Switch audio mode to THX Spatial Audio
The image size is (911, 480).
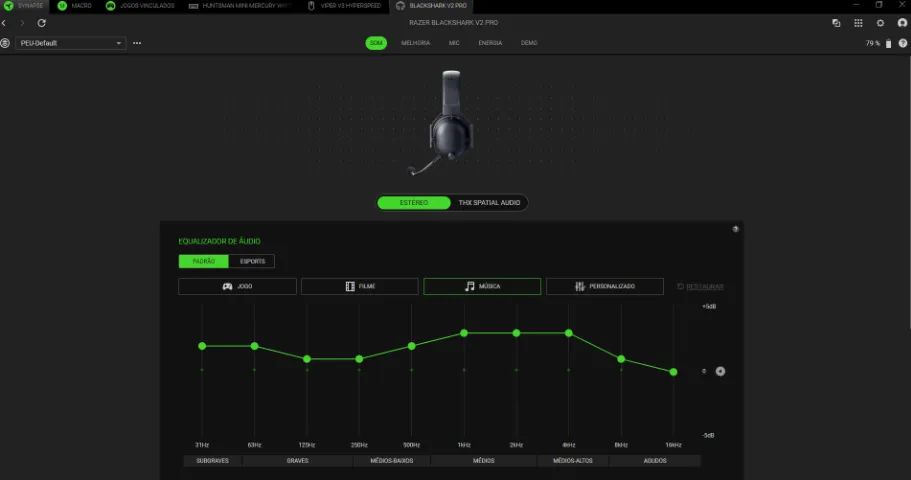489,203
